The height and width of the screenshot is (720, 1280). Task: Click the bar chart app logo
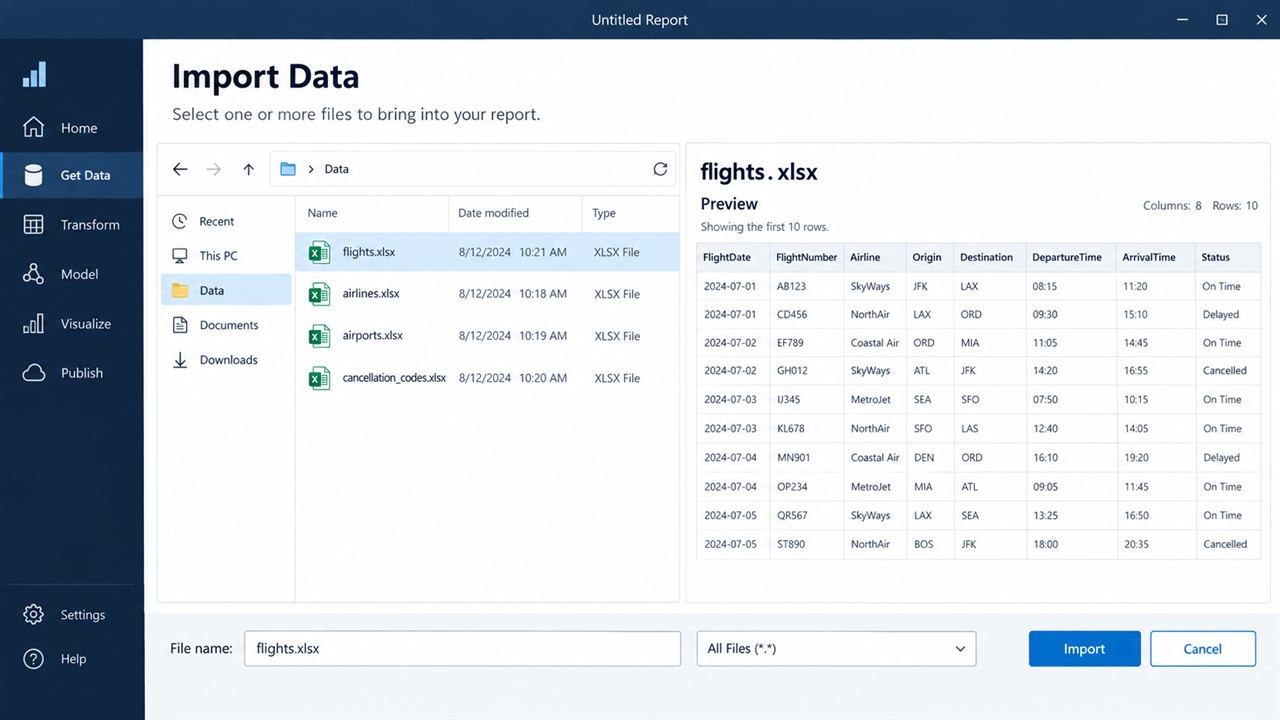pyautogui.click(x=34, y=74)
